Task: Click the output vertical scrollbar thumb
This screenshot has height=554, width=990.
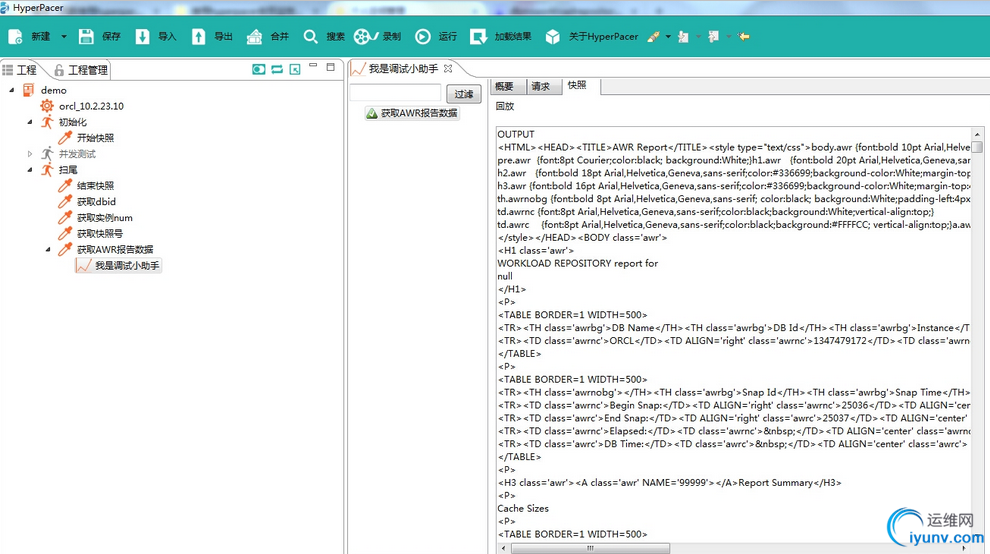Action: tap(977, 147)
